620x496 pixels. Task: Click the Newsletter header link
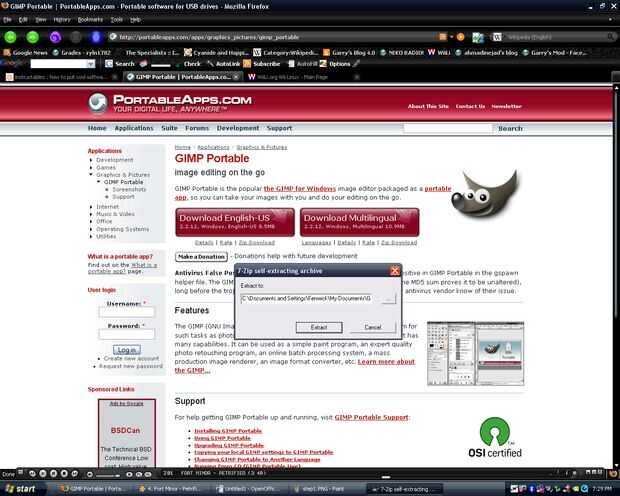pos(507,106)
